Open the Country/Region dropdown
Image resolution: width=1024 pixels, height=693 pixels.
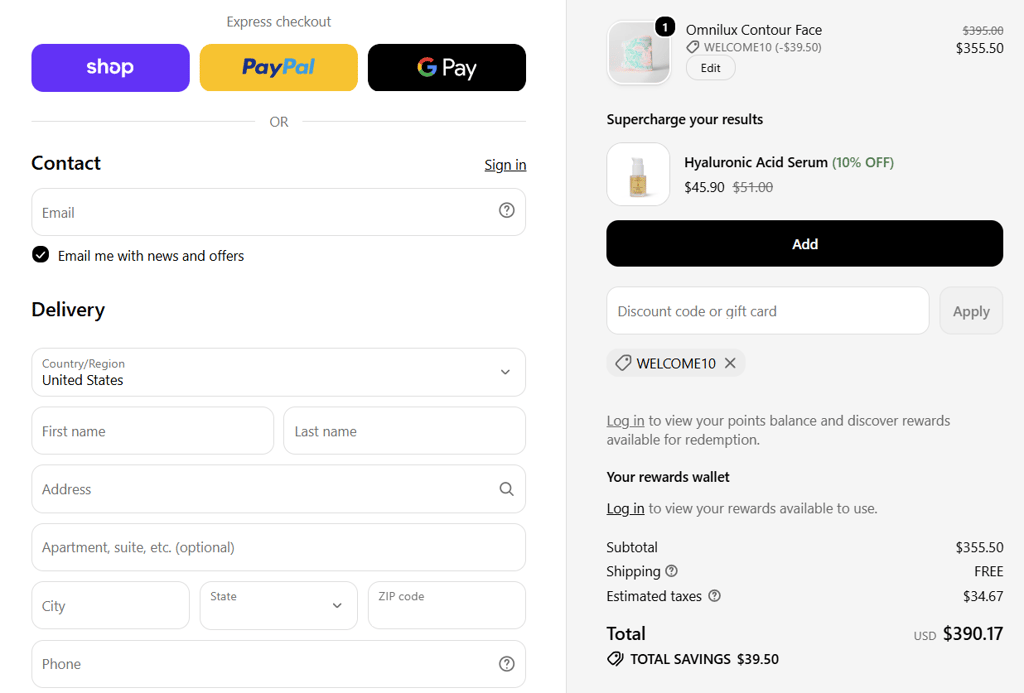pos(278,372)
